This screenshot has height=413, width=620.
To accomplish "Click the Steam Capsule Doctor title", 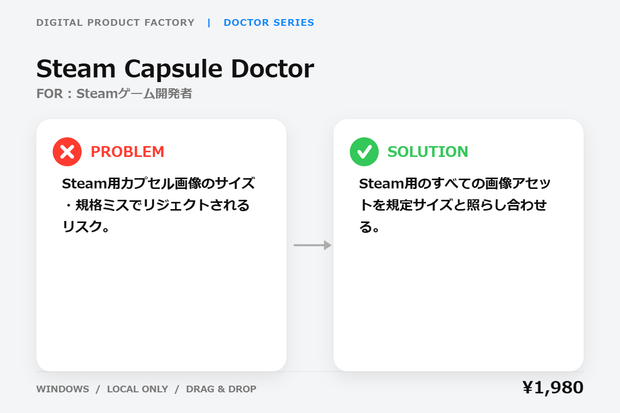I will pos(175,69).
